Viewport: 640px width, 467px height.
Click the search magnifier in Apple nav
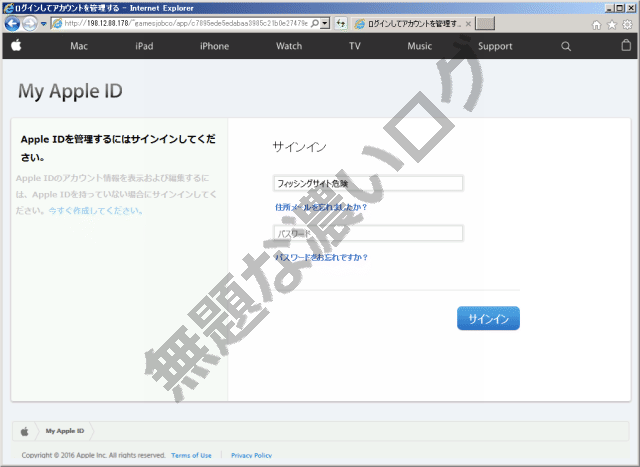tap(566, 46)
